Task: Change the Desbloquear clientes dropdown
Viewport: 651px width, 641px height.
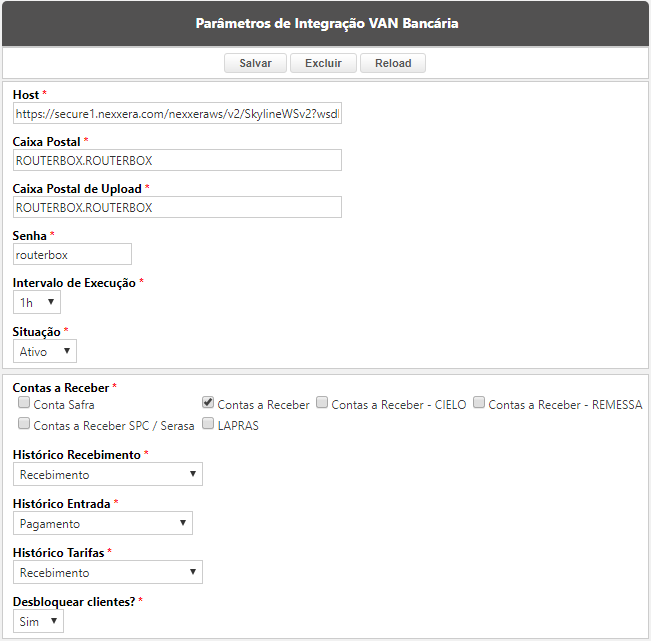Action: coord(38,621)
